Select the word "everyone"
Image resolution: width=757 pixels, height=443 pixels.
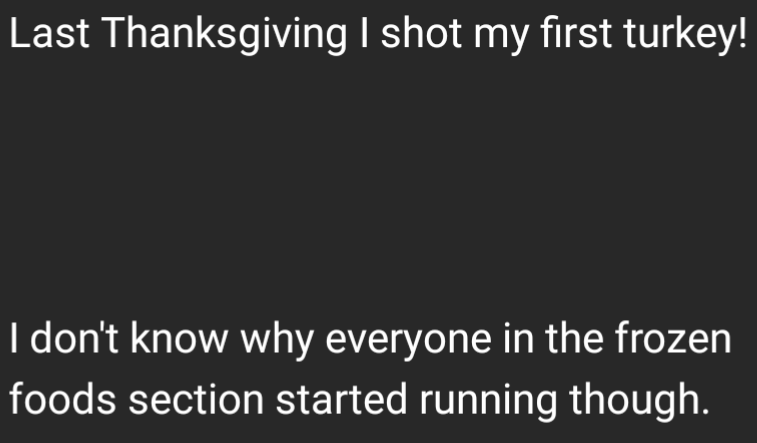(x=408, y=342)
